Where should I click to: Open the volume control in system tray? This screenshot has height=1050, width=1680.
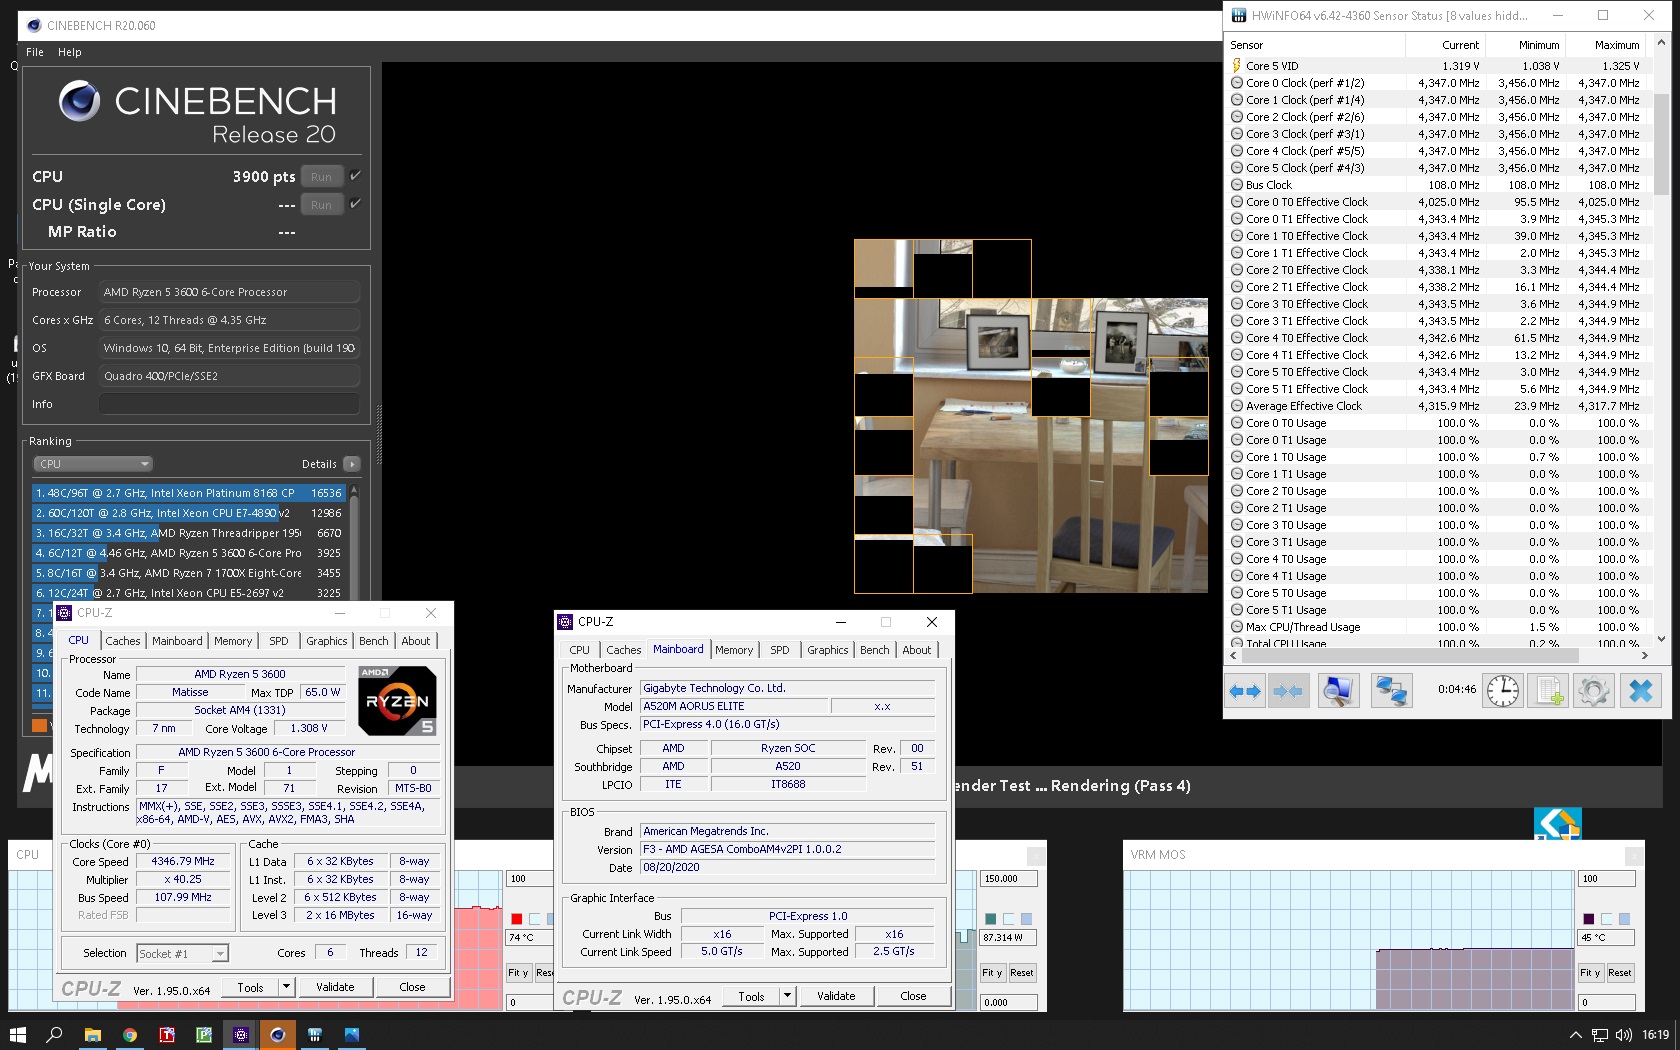click(1623, 1035)
